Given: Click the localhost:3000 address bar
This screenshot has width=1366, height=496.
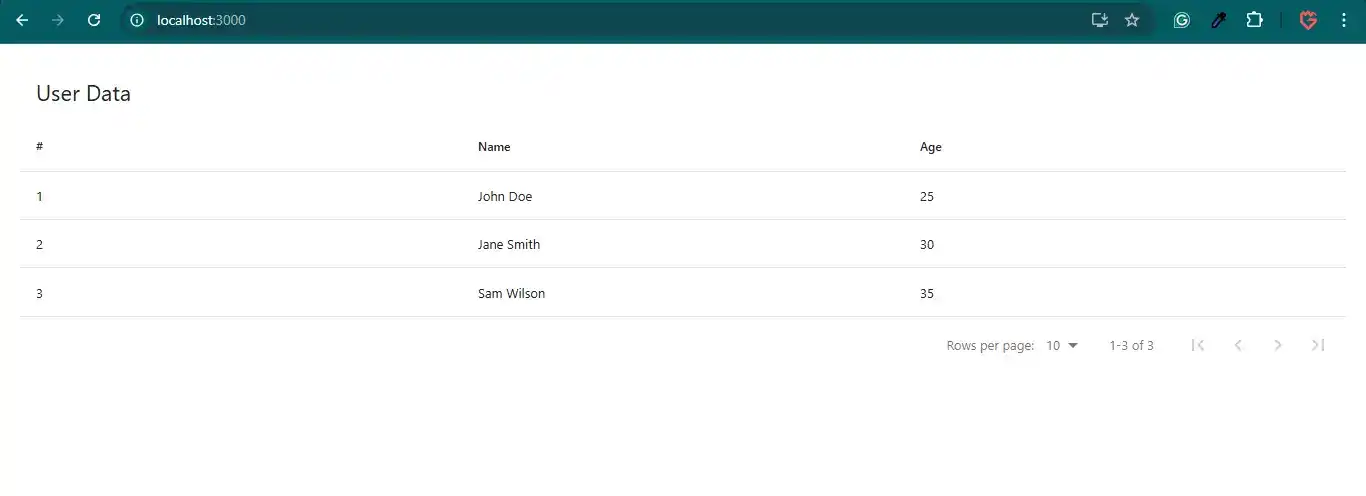Looking at the screenshot, I should [600, 20].
